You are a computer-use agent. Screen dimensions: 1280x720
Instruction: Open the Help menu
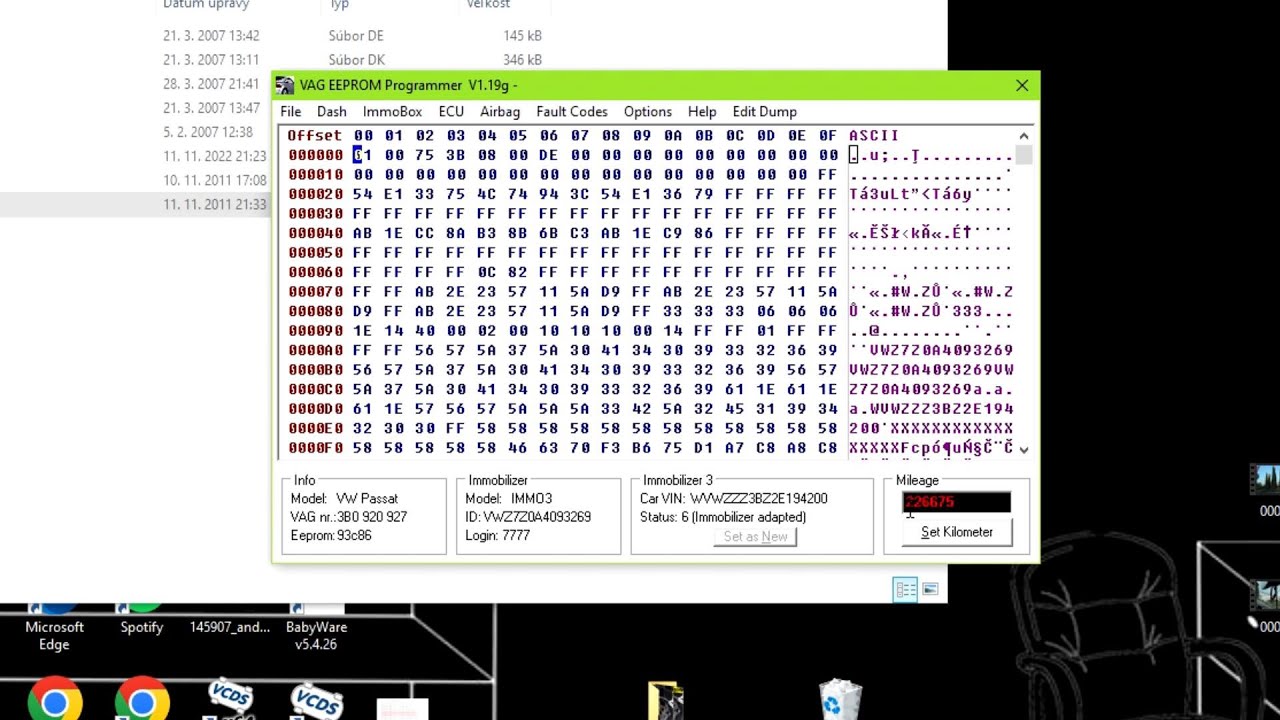(x=701, y=111)
